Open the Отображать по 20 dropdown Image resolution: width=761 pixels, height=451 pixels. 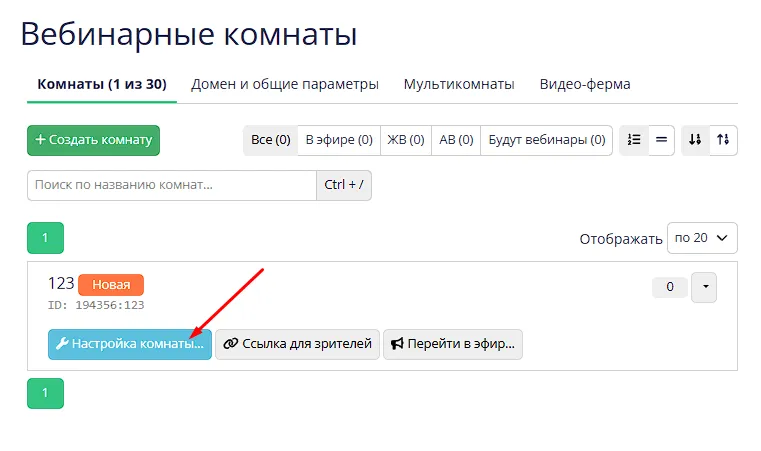[702, 238]
